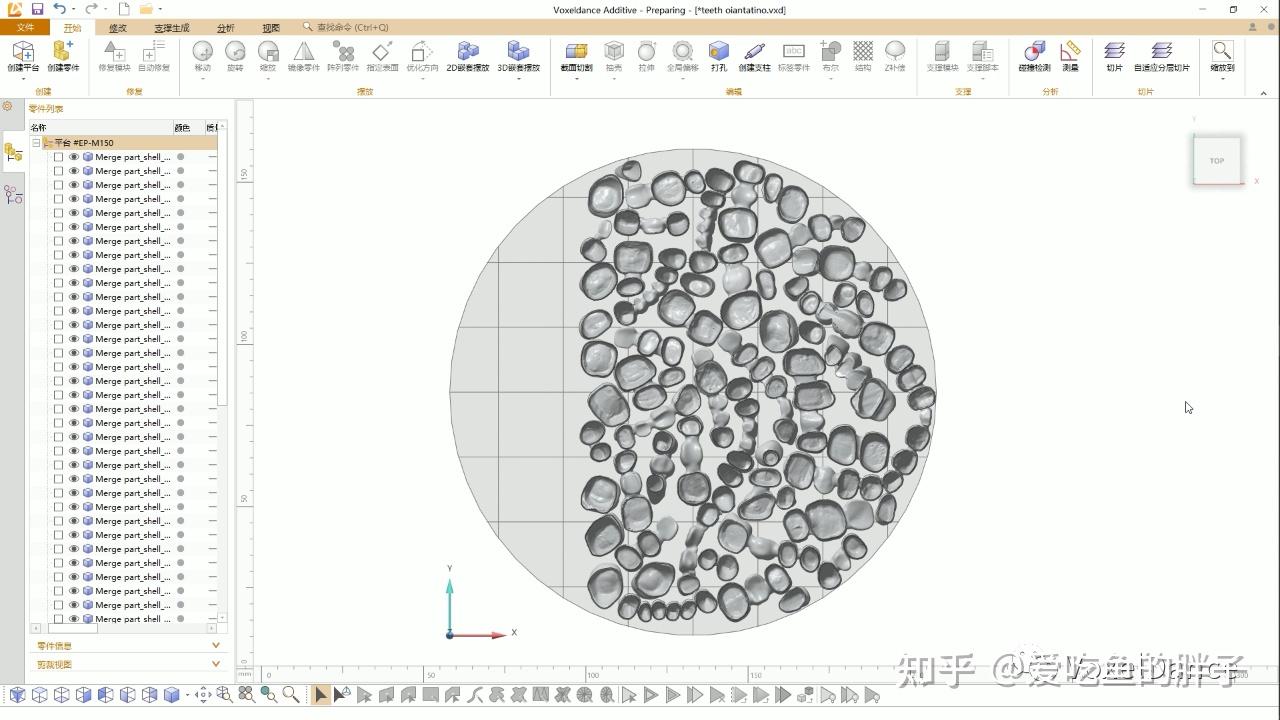Screen dimensions: 1280x720
Task: Open the 切片 (Slice) tool
Action: coord(1113,55)
